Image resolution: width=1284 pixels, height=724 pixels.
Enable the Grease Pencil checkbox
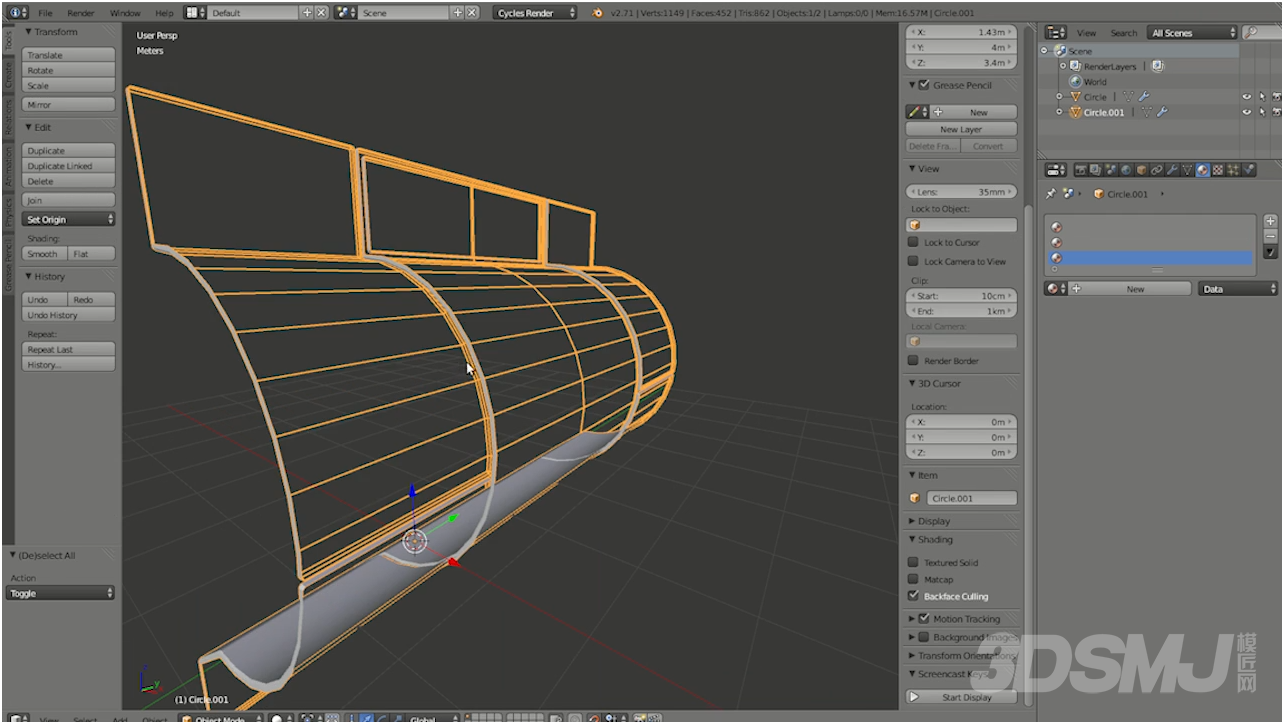point(924,85)
